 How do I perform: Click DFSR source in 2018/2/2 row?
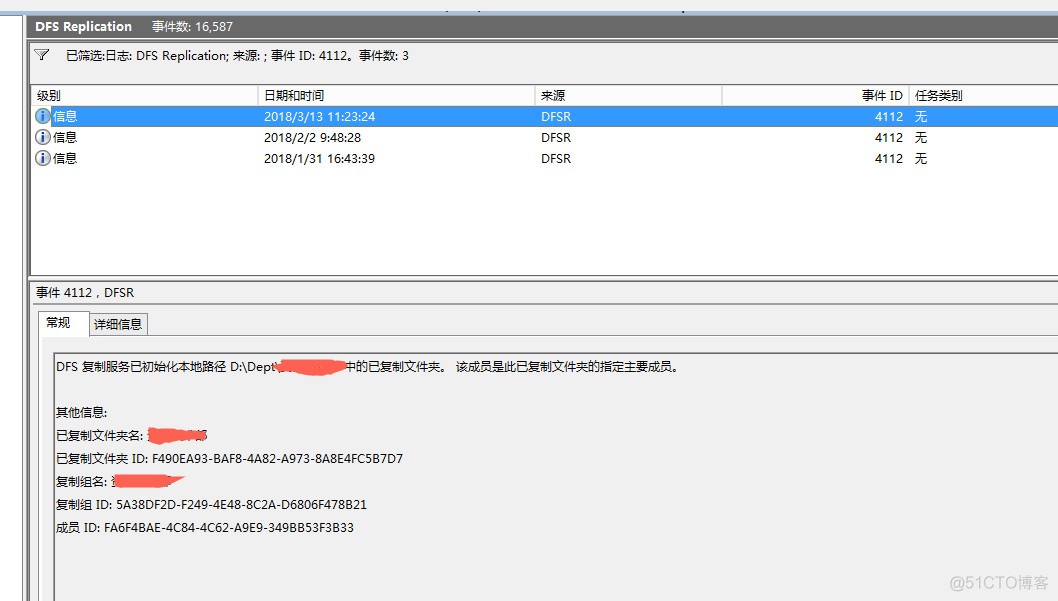pyautogui.click(x=556, y=138)
